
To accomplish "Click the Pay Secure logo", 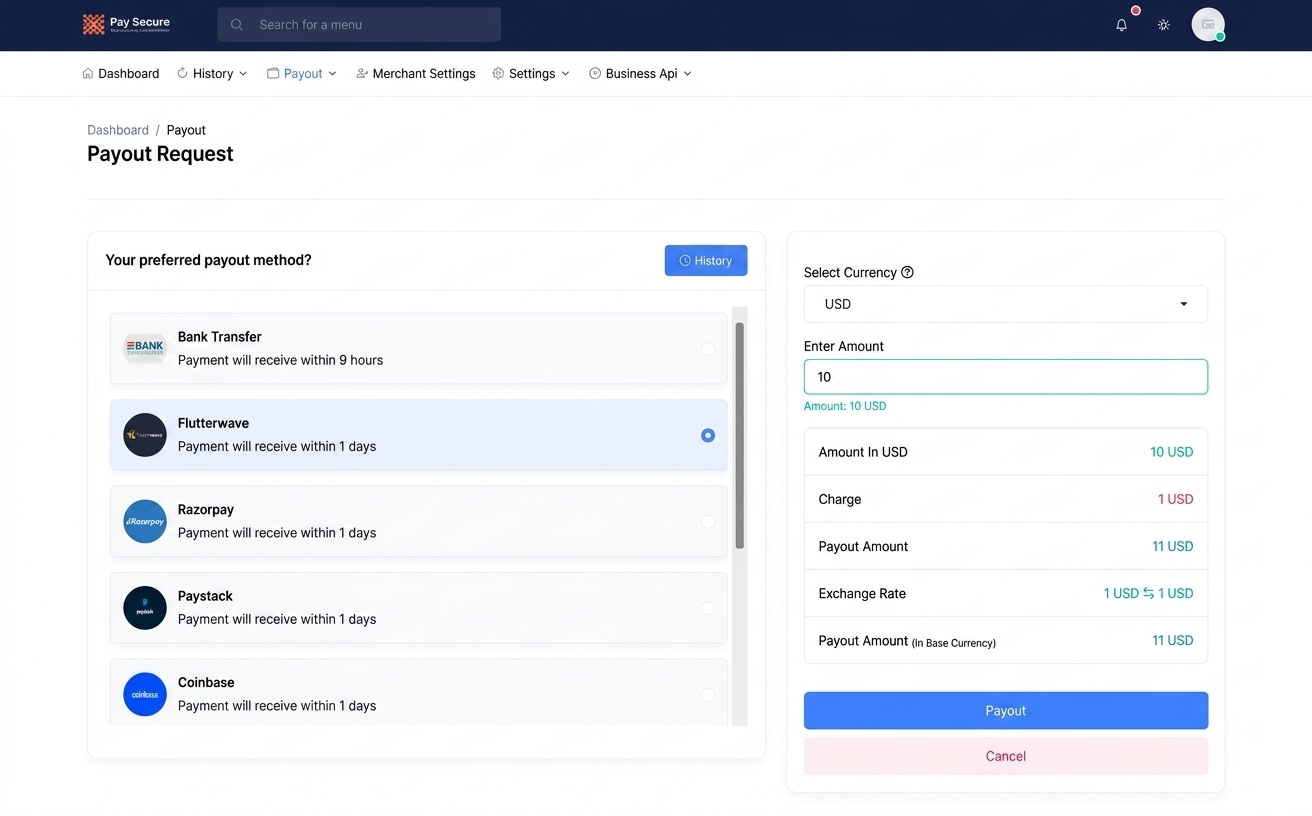I will coord(127,25).
